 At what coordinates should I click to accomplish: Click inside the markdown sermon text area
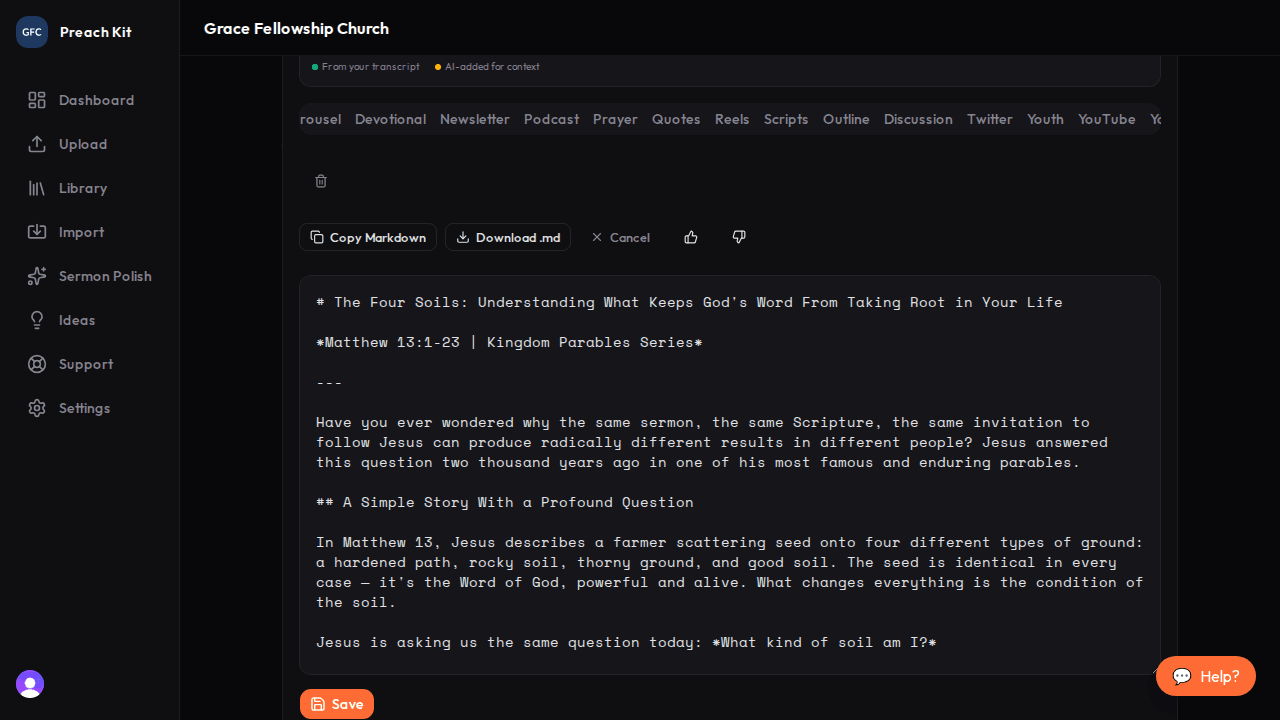tap(728, 470)
